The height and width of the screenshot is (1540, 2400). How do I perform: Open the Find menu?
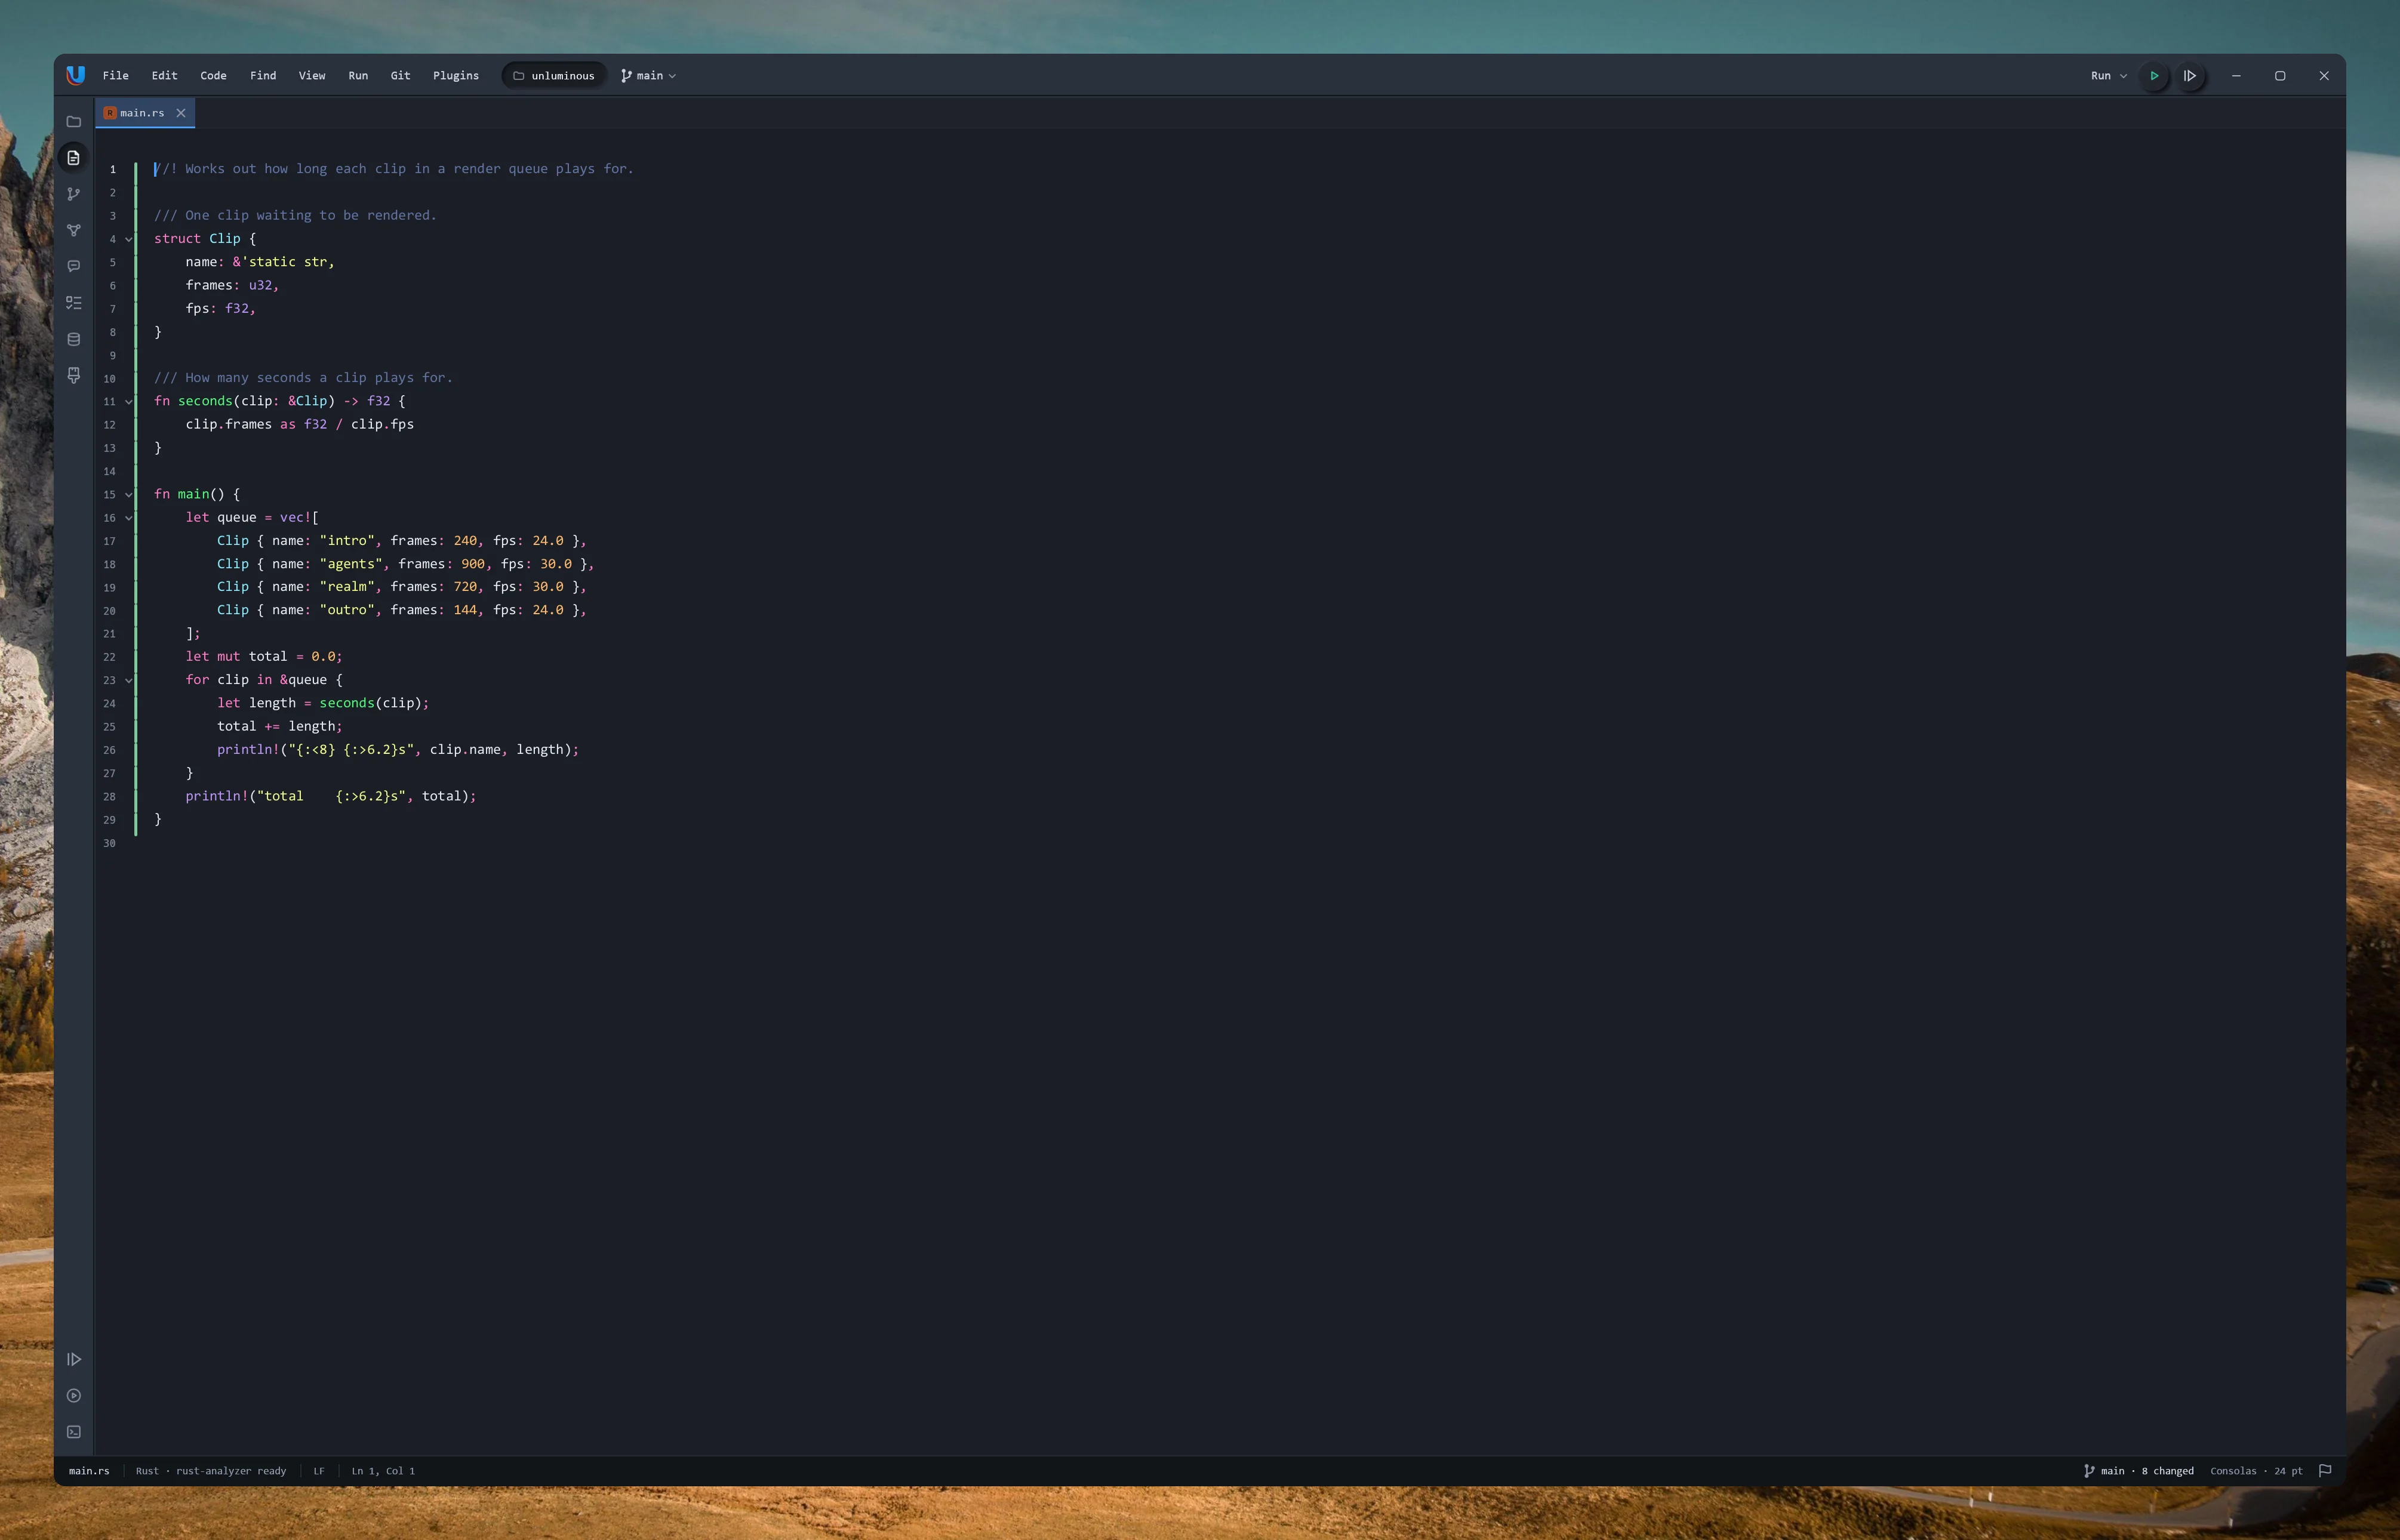point(263,76)
